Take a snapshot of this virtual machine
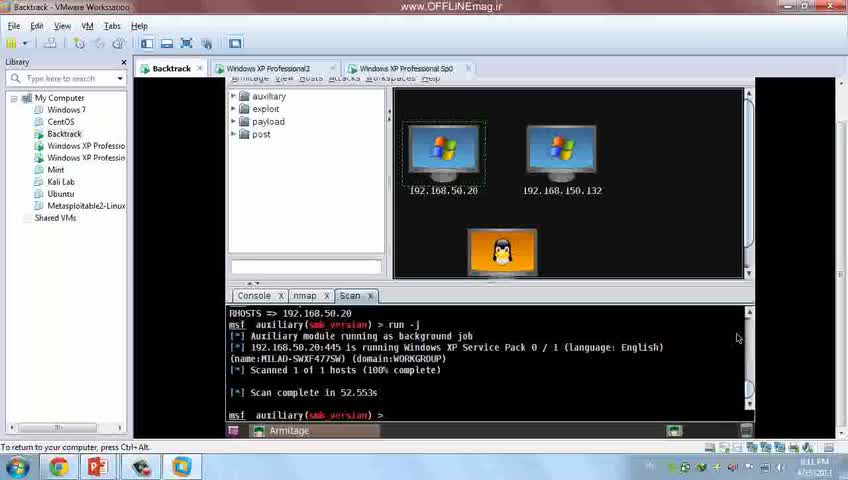Viewport: 848px width, 480px height. (79, 43)
